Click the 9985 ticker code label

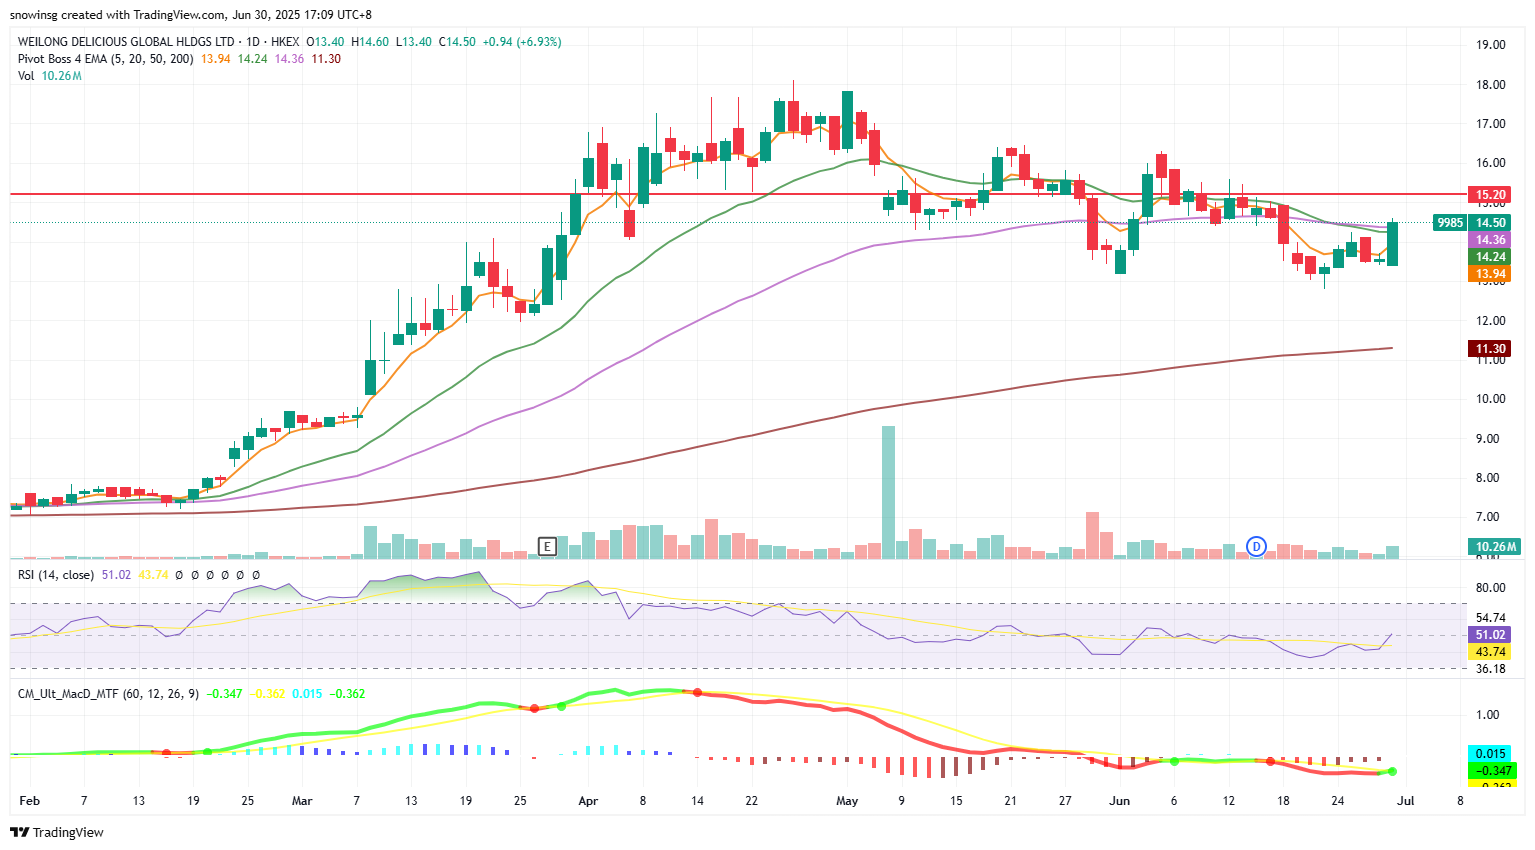tap(1449, 223)
